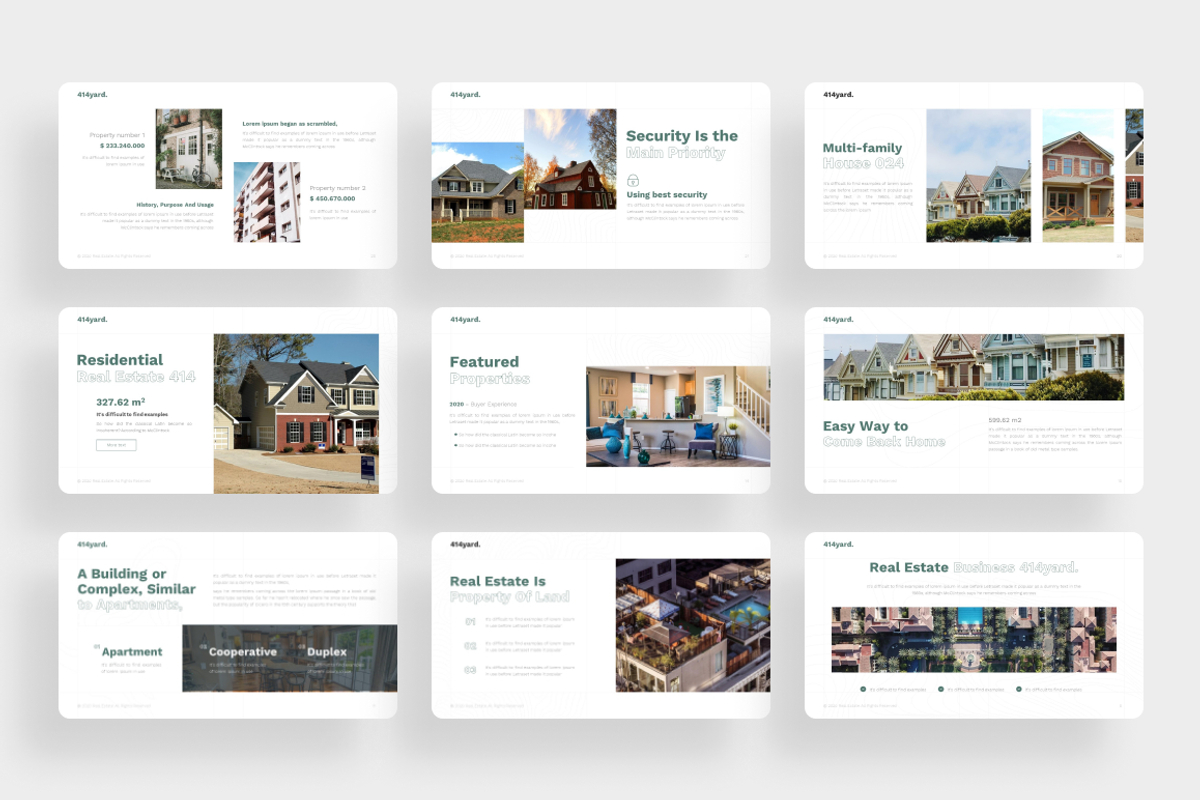
Task: Click the 02 number on Property Of Land slide
Action: tap(471, 646)
